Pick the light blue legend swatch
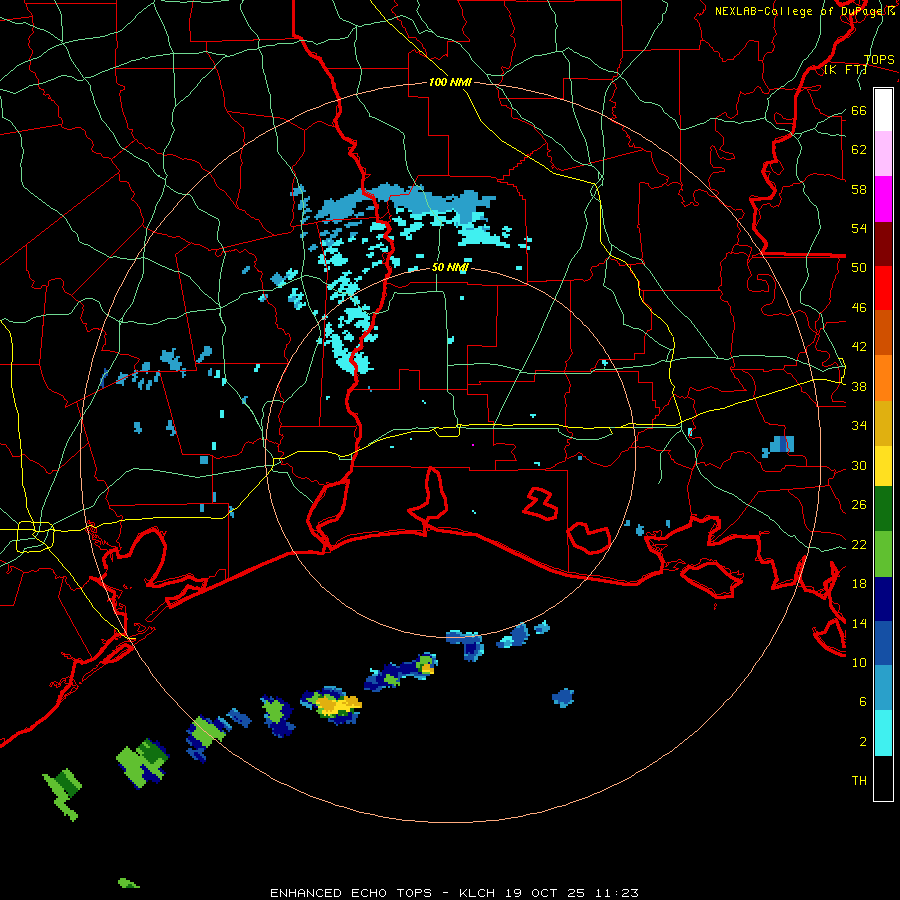Screen dimensions: 900x900 point(883,688)
